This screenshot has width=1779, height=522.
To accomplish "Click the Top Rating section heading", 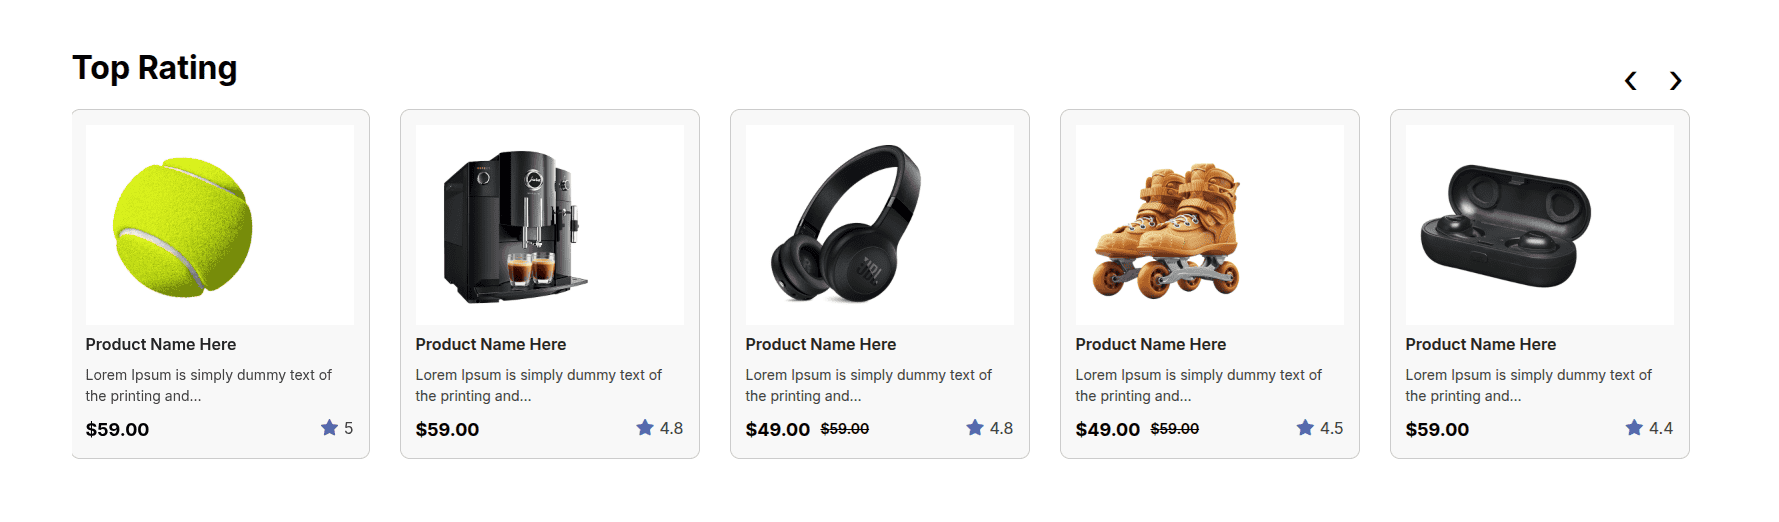I will 155,68.
